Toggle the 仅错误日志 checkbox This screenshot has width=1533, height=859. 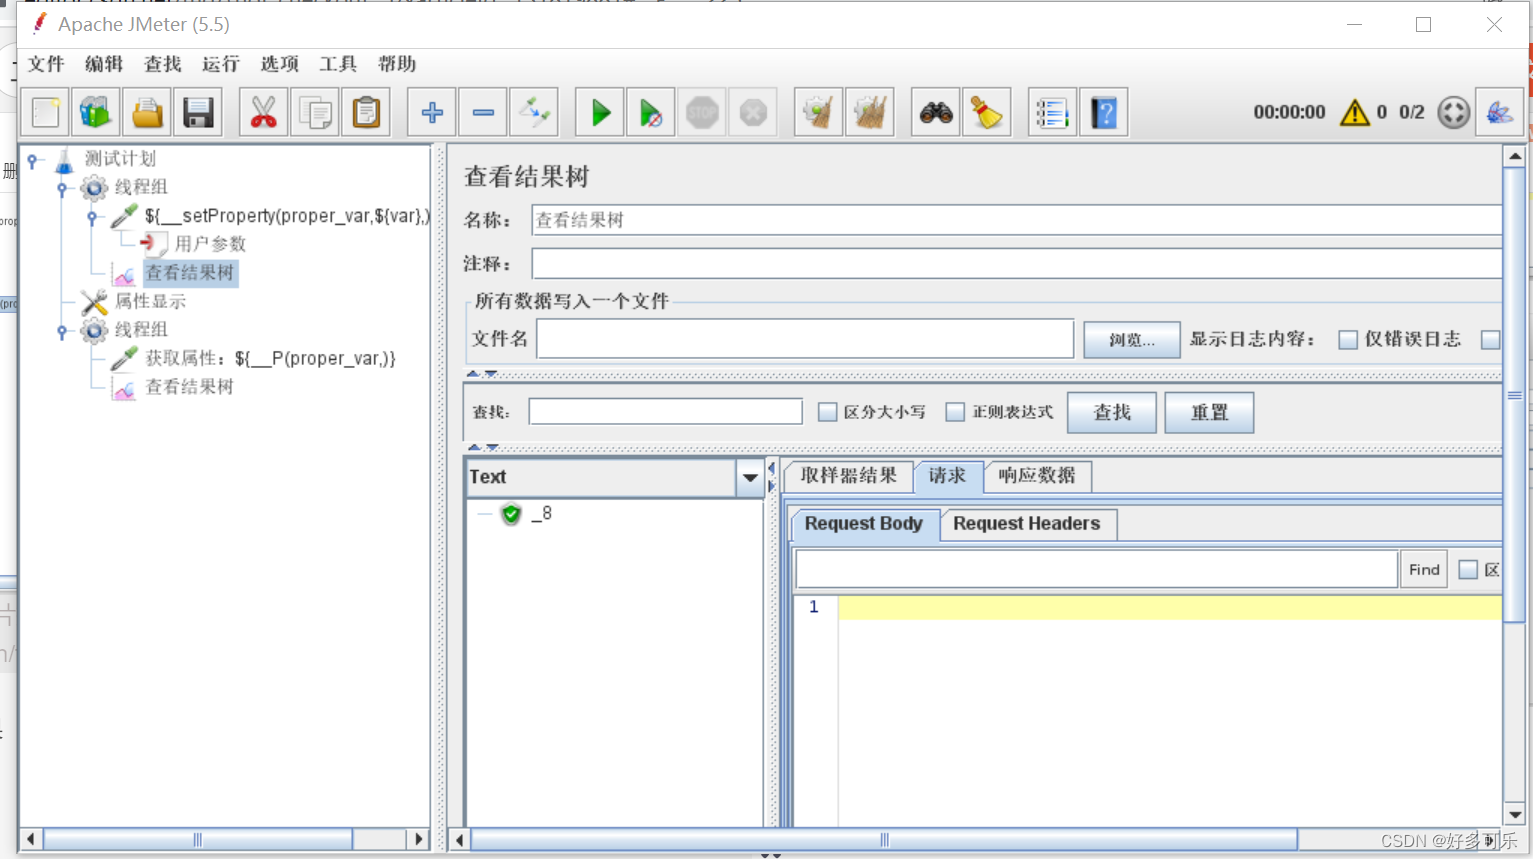(1348, 340)
